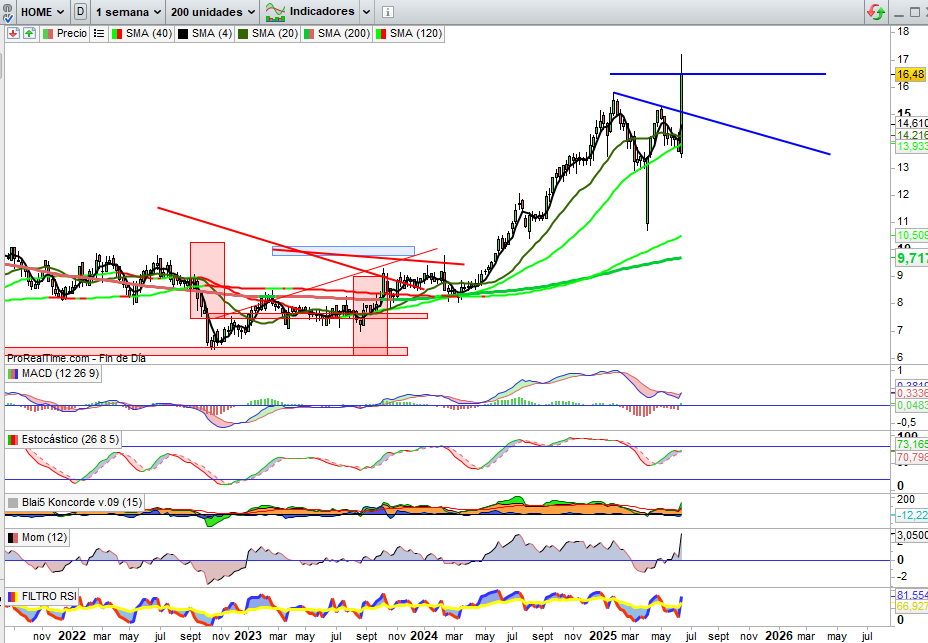
Task: Click the 81,554 FILTRO RSI value
Action: (912, 595)
